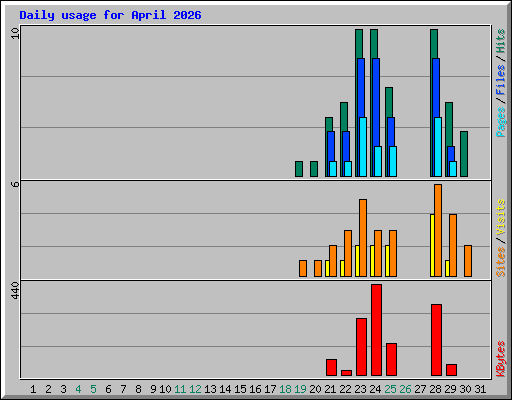
Task: Click the "Sites" legend label
Action: [x=501, y=262]
